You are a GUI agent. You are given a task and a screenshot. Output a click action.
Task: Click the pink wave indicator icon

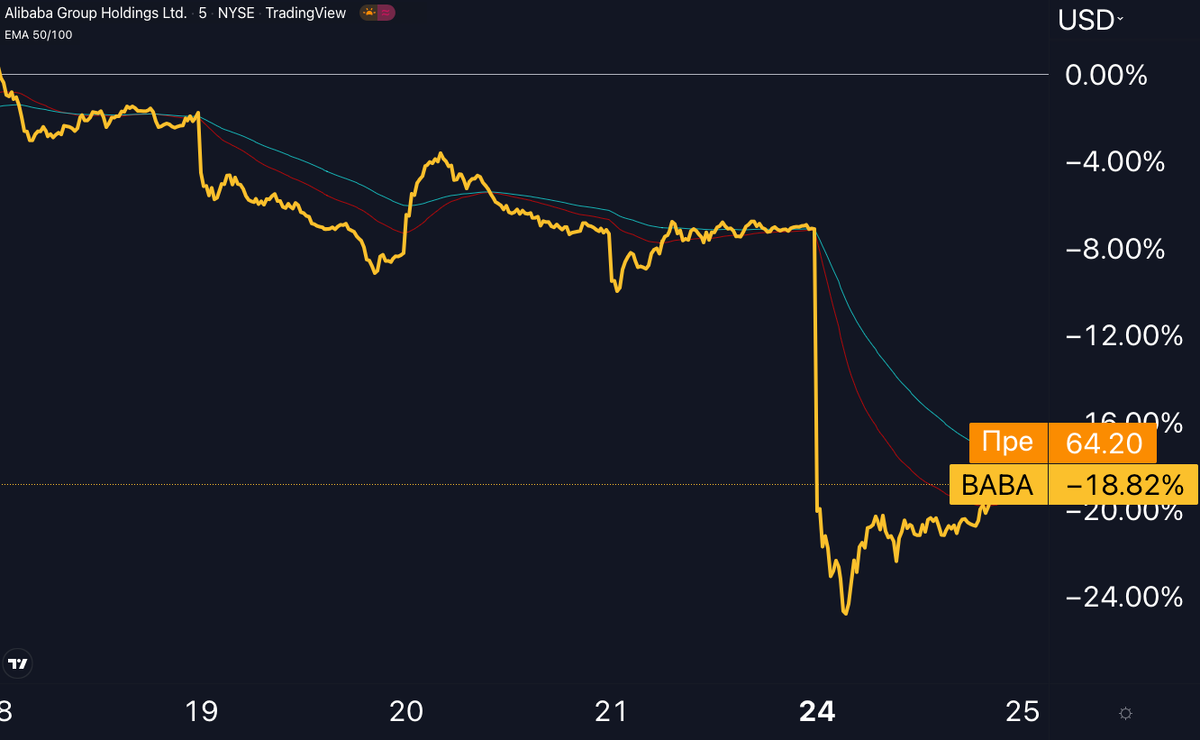pos(386,13)
